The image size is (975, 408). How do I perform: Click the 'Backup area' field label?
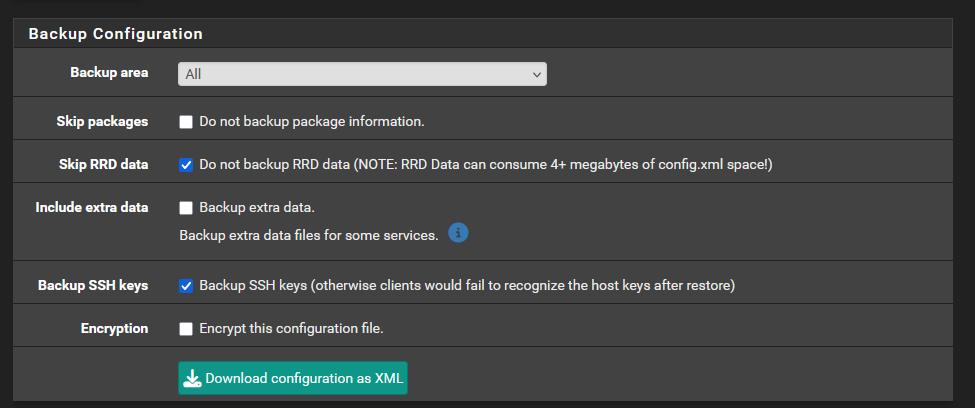[x=109, y=73]
